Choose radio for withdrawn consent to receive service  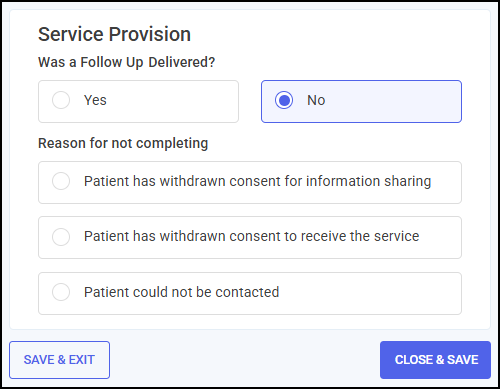61,237
